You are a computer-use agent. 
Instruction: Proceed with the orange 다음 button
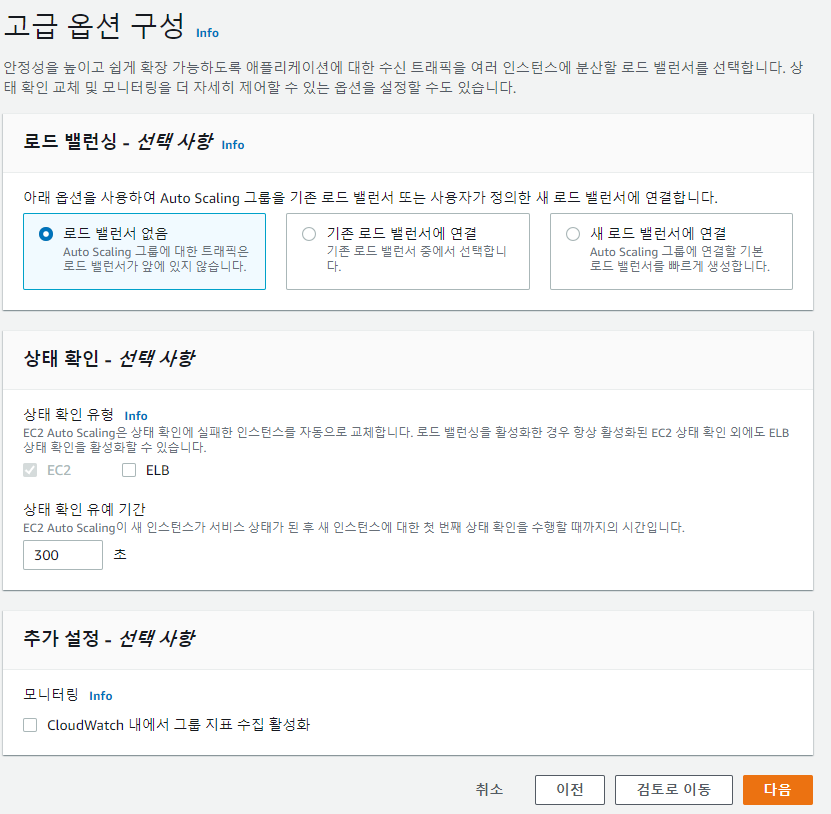coord(777,790)
